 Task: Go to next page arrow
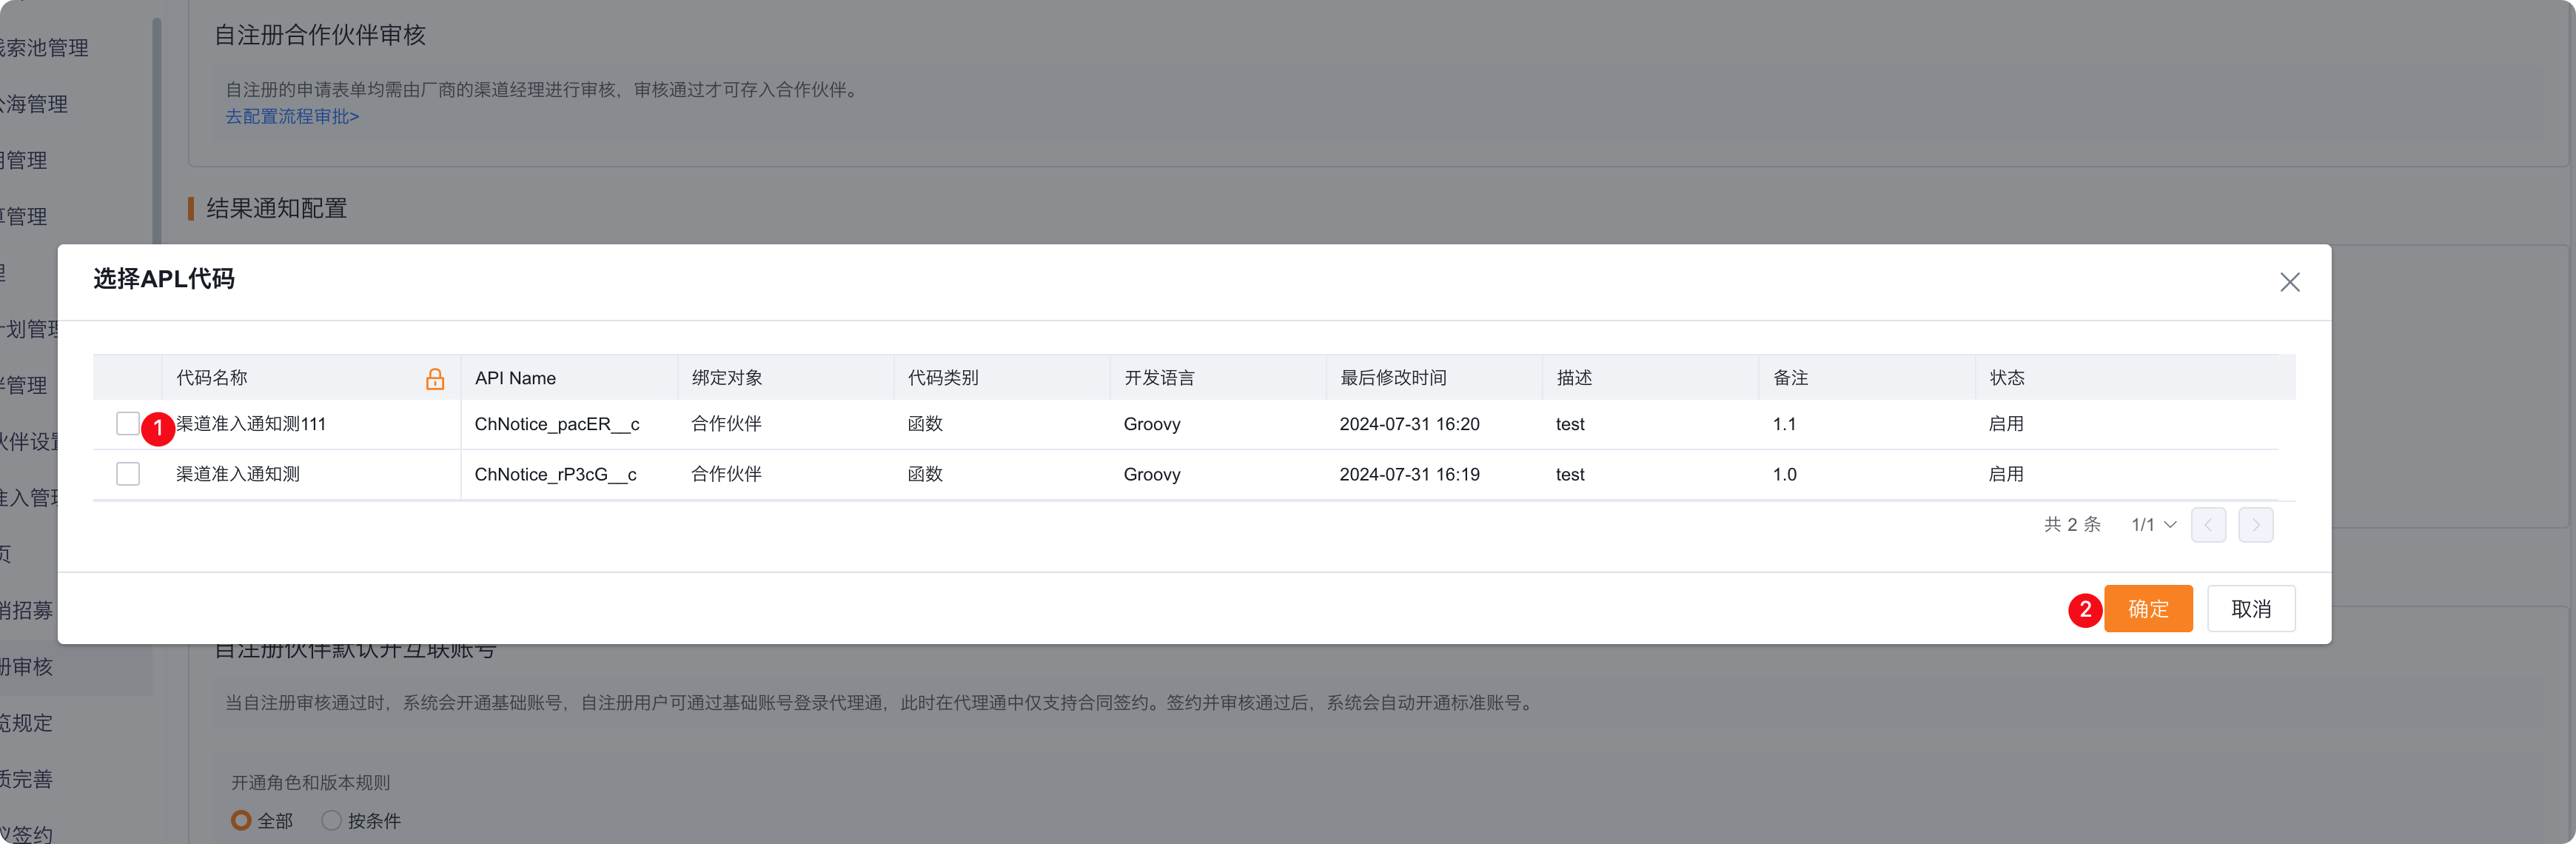2255,525
